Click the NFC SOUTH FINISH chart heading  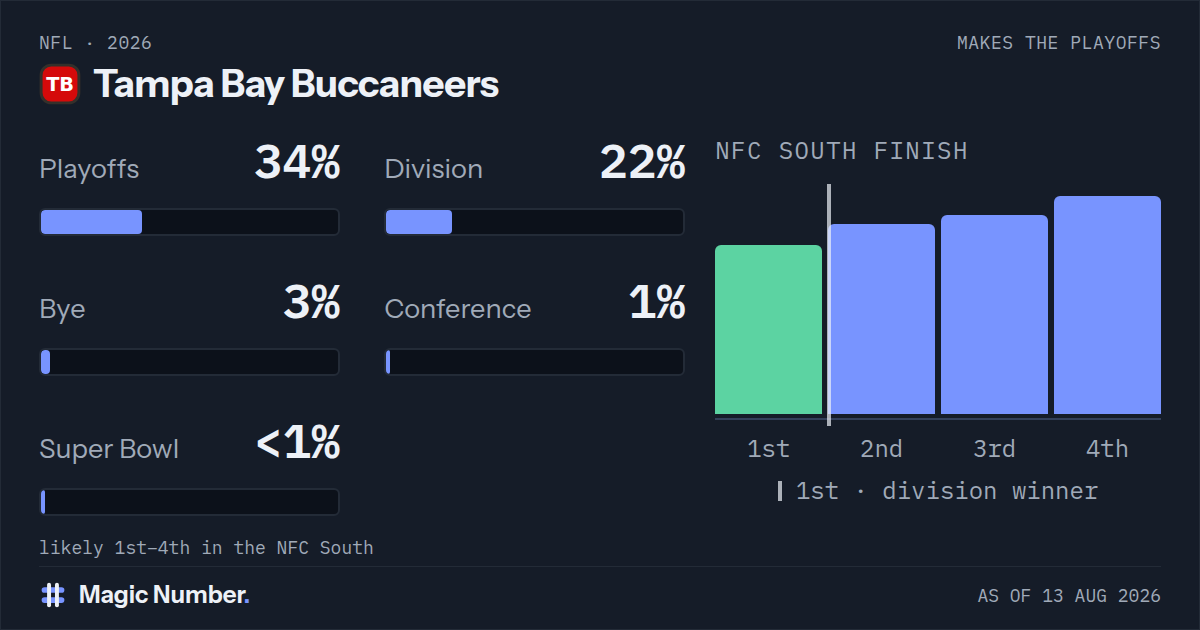click(841, 151)
